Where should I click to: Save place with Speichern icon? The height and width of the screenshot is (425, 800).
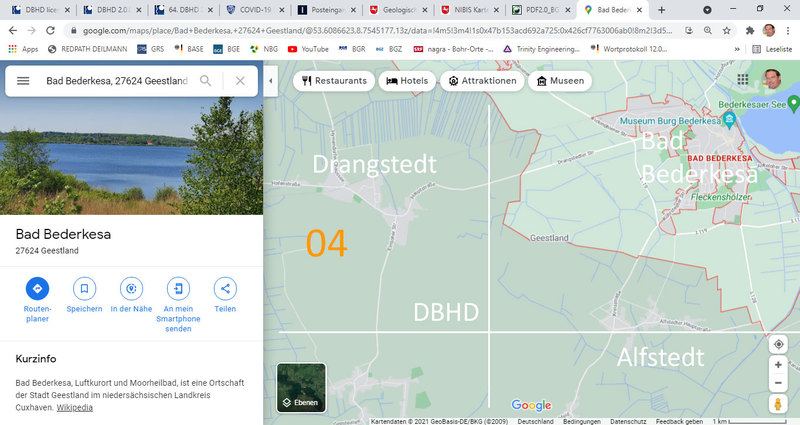(x=84, y=289)
